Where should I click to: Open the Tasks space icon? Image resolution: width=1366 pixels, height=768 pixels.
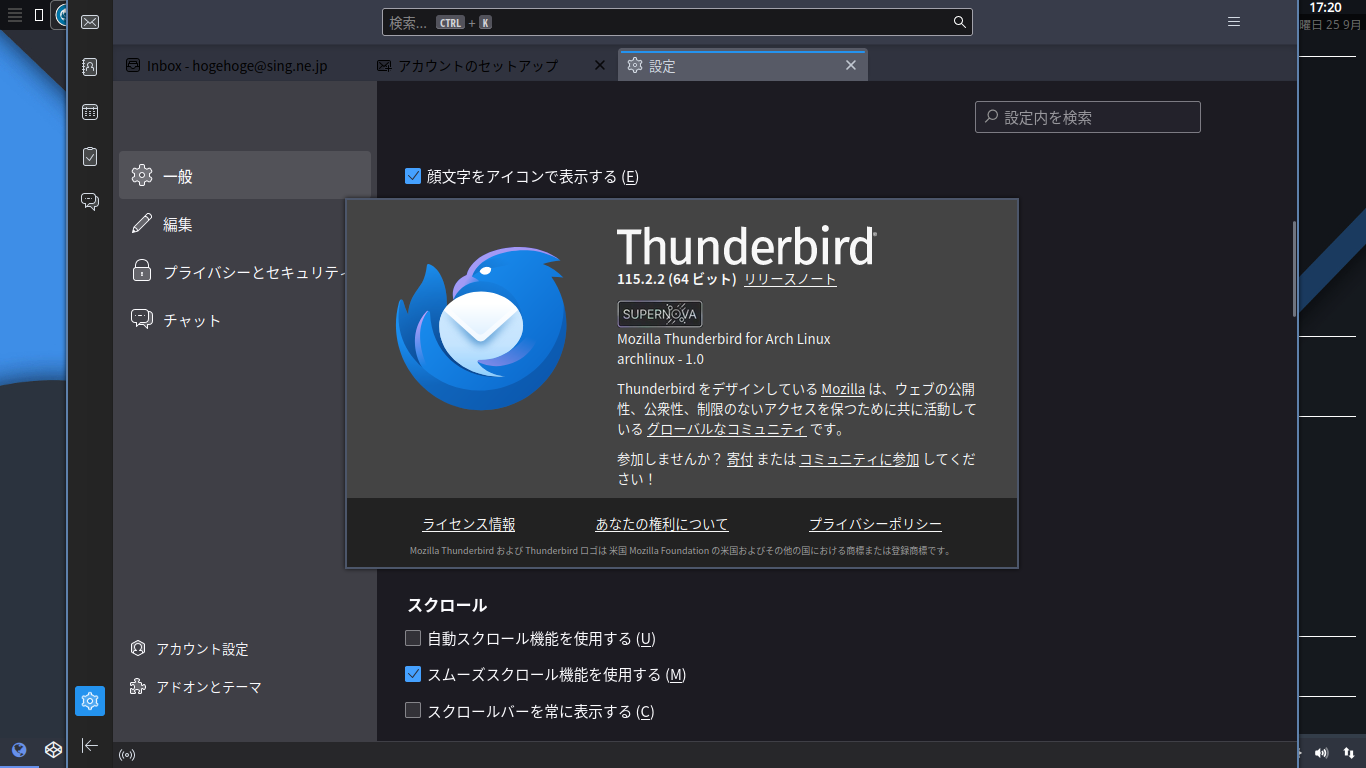90,156
